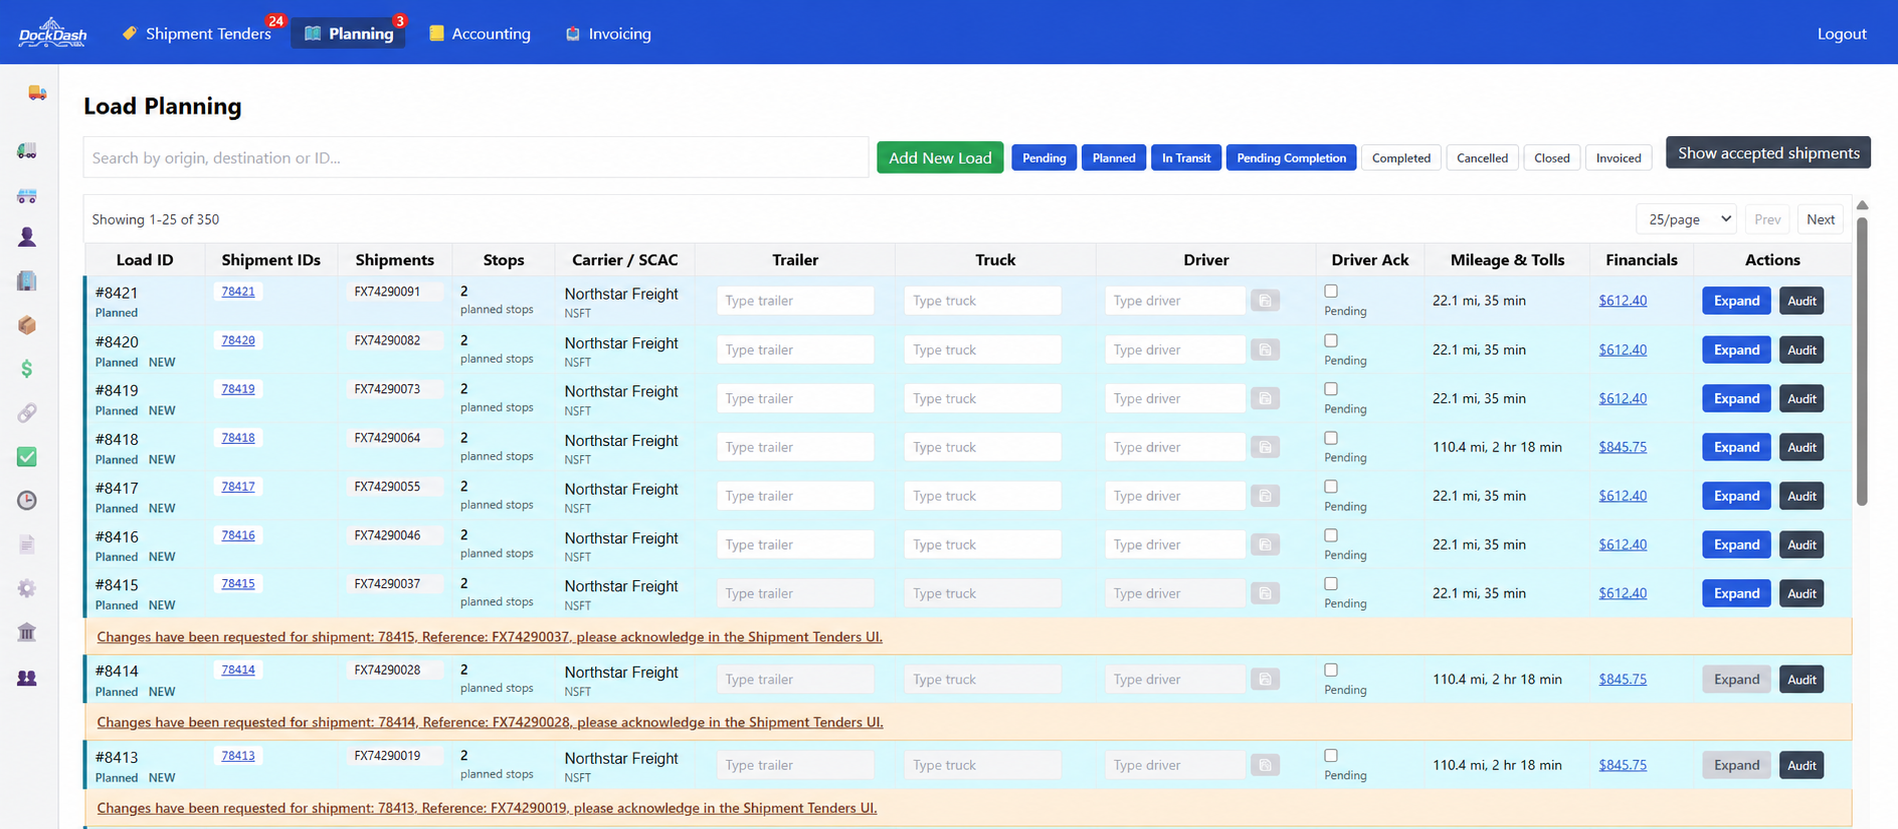Open the bus/trailer sidebar icon
Viewport: 1898px width, 829px height.
click(27, 195)
